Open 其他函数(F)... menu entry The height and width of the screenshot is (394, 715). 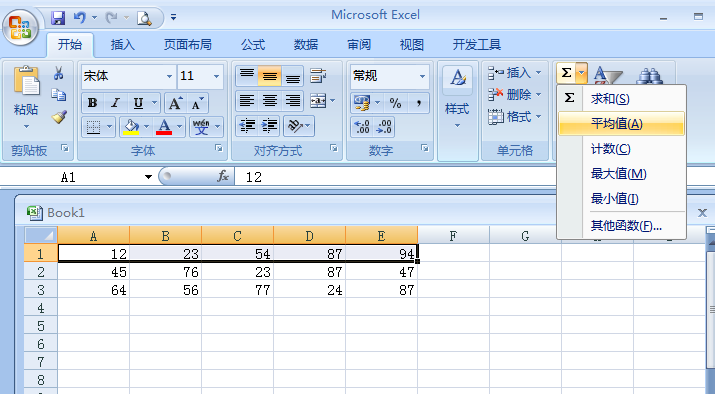click(621, 225)
